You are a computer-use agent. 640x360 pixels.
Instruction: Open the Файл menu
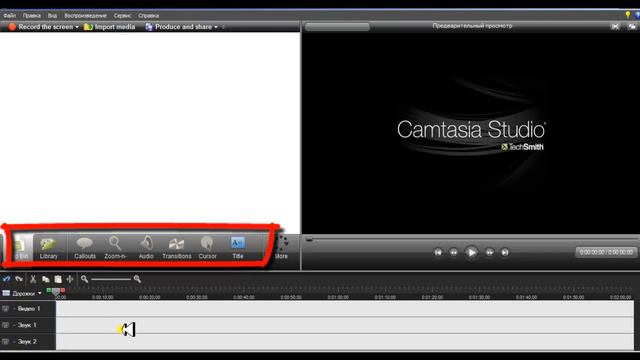pyautogui.click(x=9, y=16)
